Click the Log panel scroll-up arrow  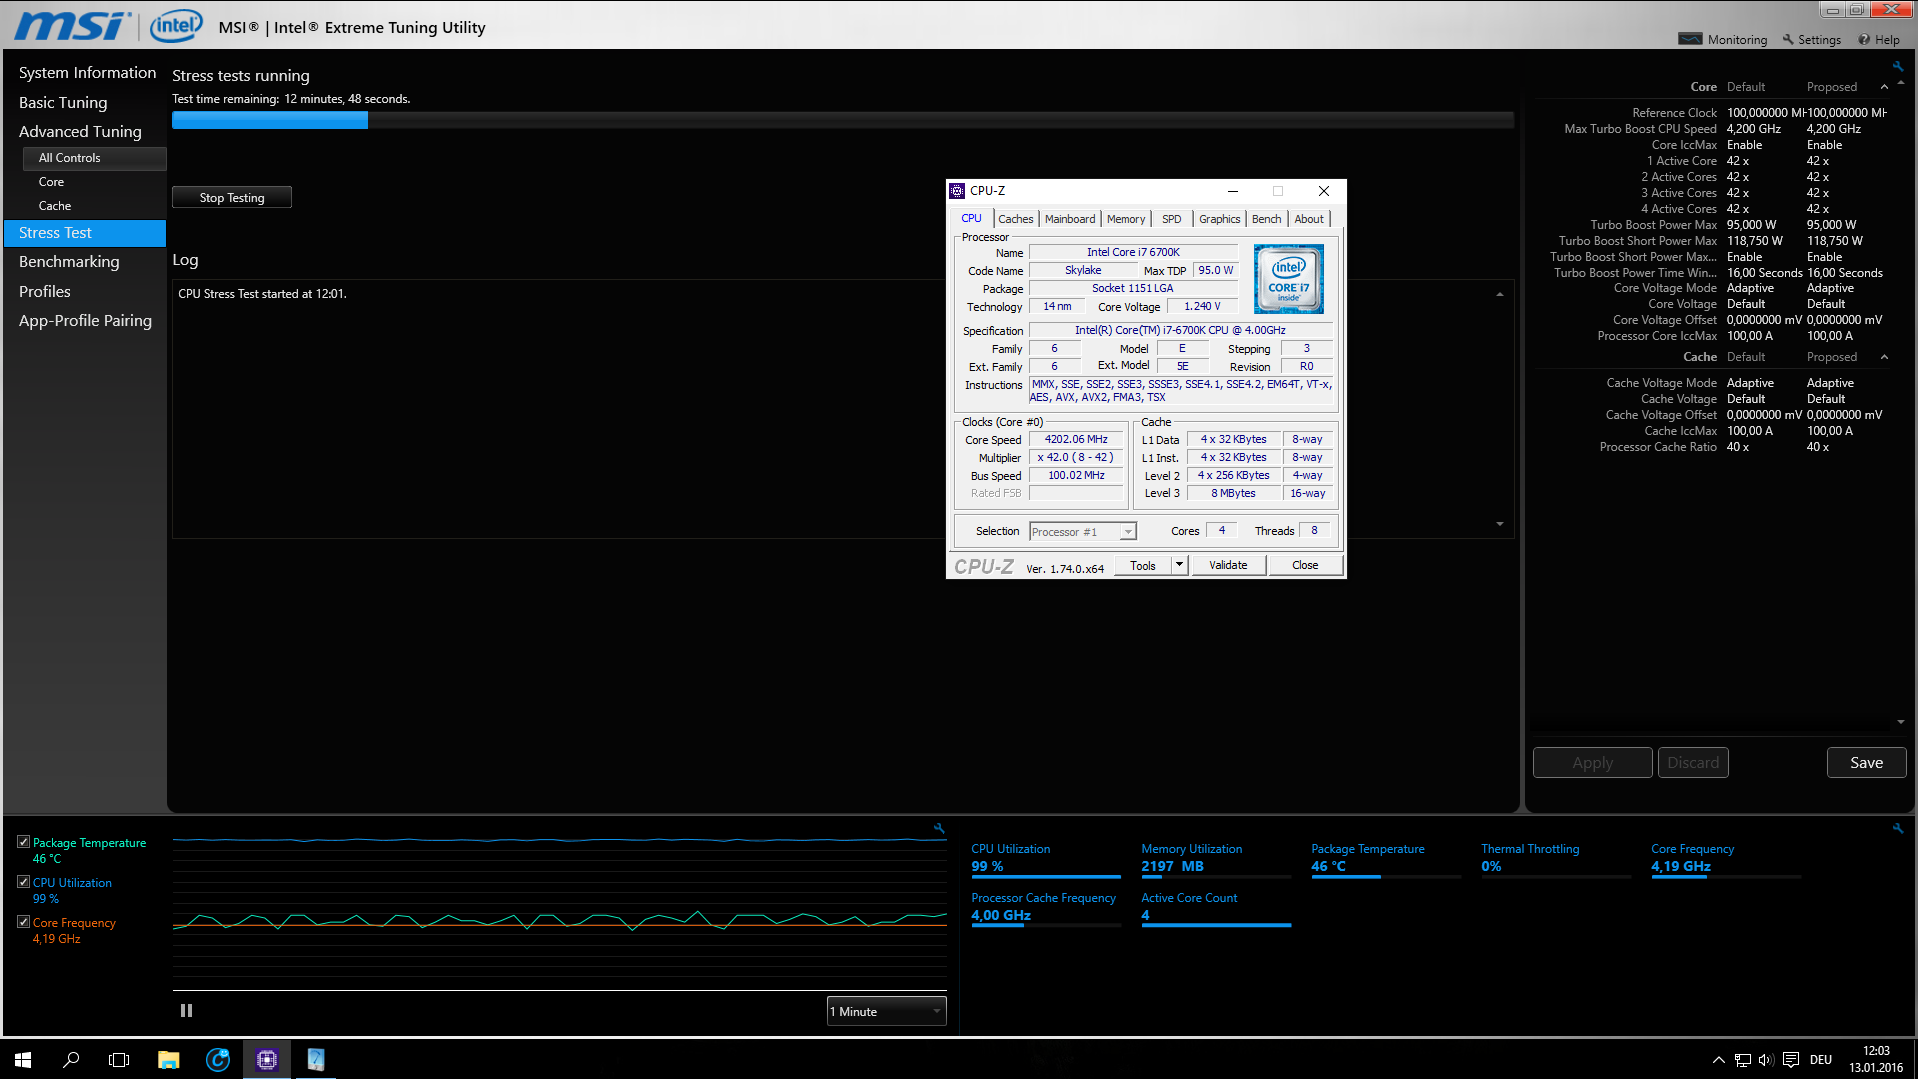[1500, 294]
